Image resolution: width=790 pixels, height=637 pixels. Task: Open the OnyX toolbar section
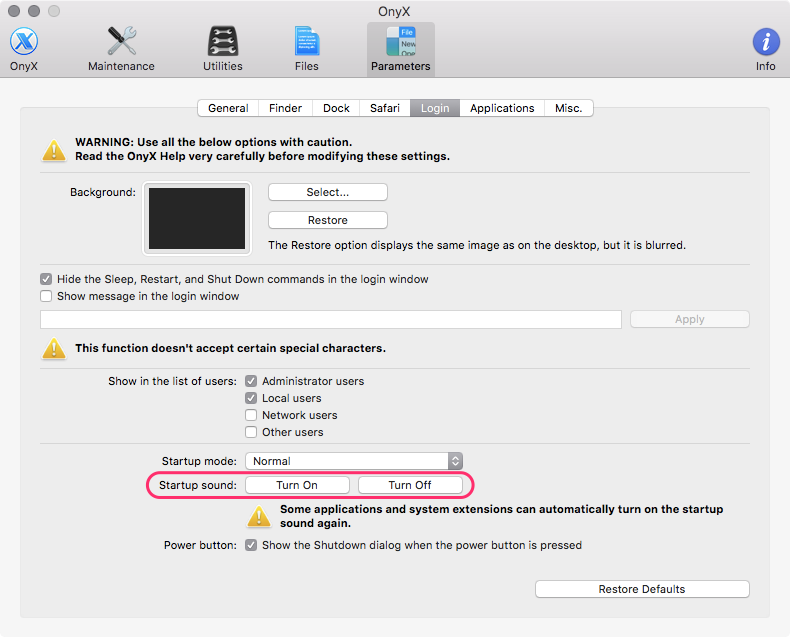point(24,49)
